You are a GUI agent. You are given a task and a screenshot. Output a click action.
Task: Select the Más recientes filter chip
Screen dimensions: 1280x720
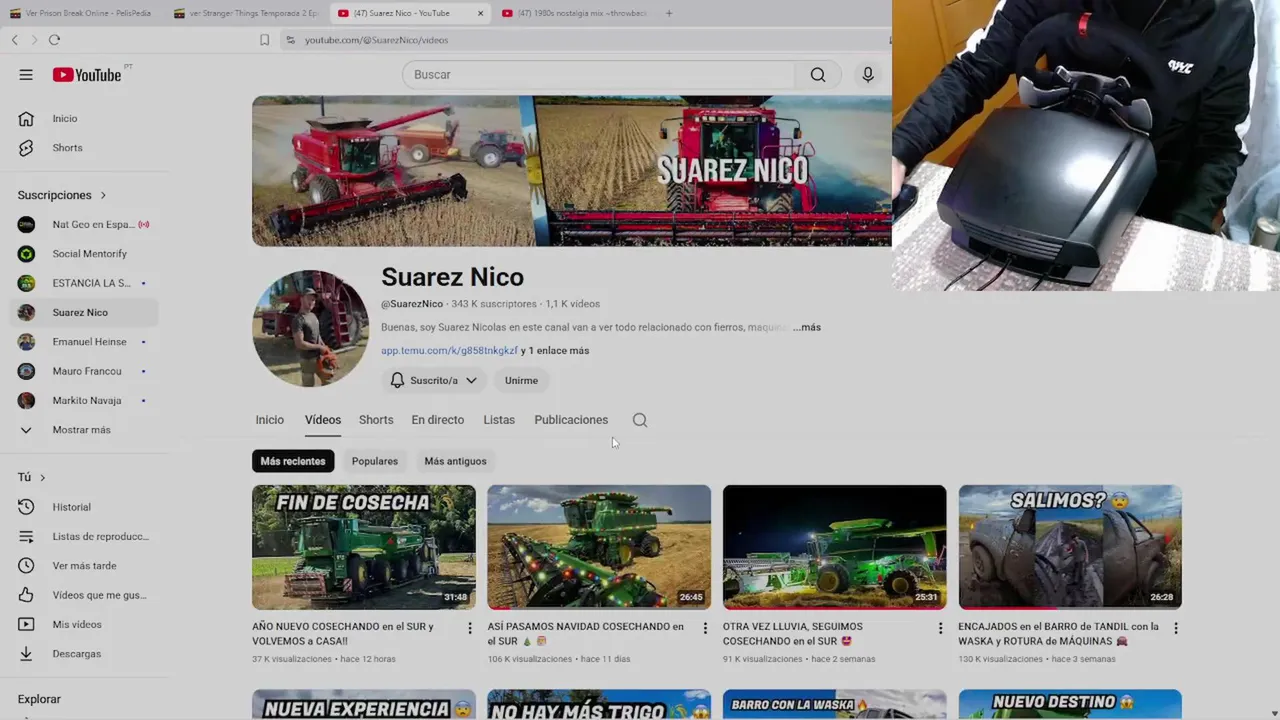[293, 461]
